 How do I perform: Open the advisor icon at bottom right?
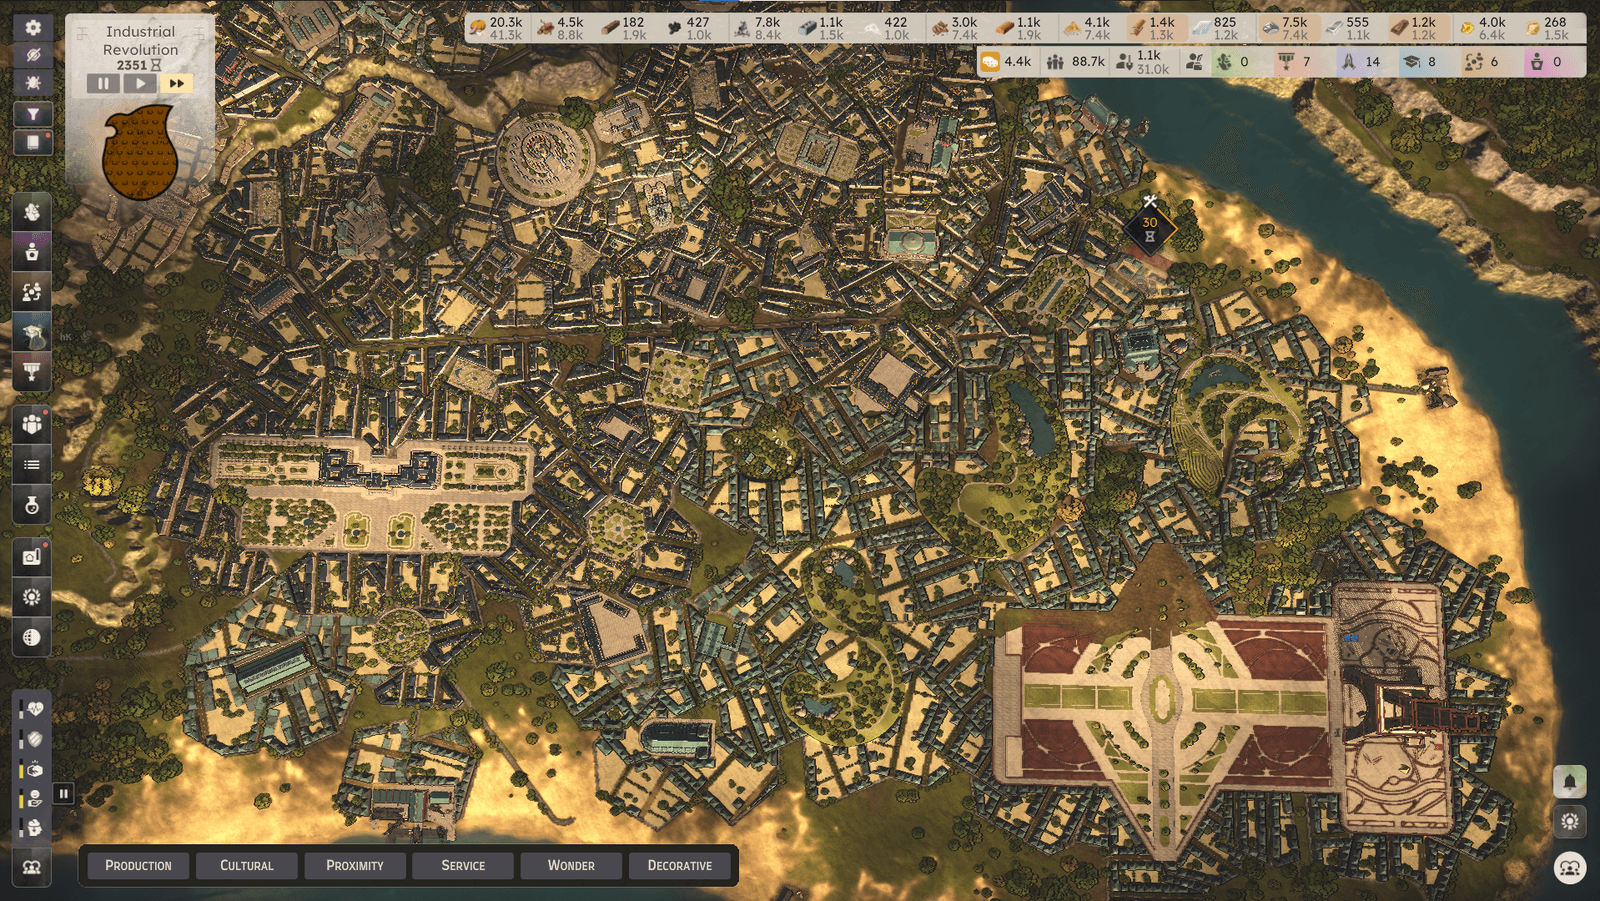(1569, 868)
